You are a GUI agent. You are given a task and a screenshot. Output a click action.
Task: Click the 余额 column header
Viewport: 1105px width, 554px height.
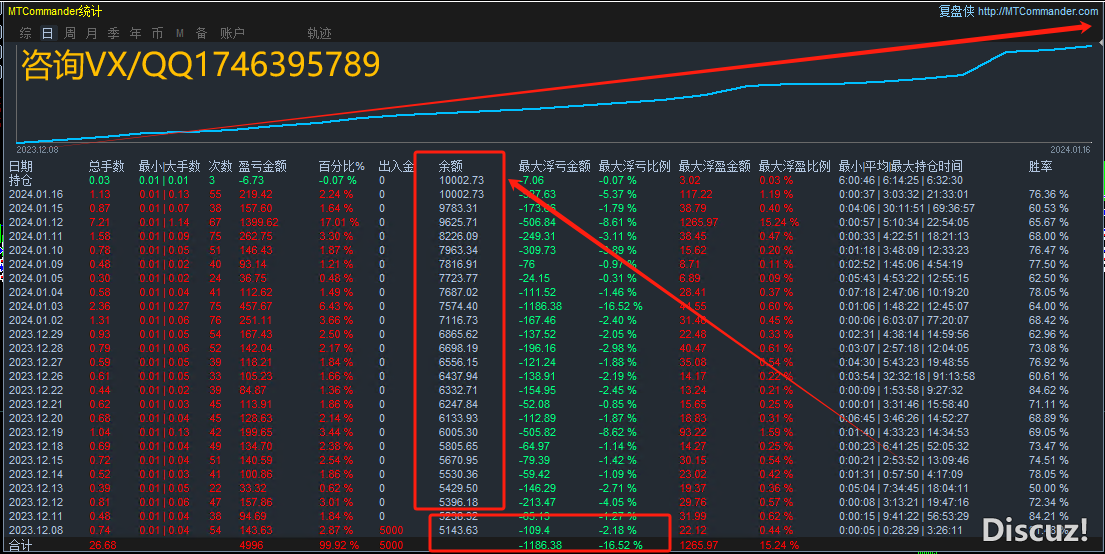tap(451, 167)
